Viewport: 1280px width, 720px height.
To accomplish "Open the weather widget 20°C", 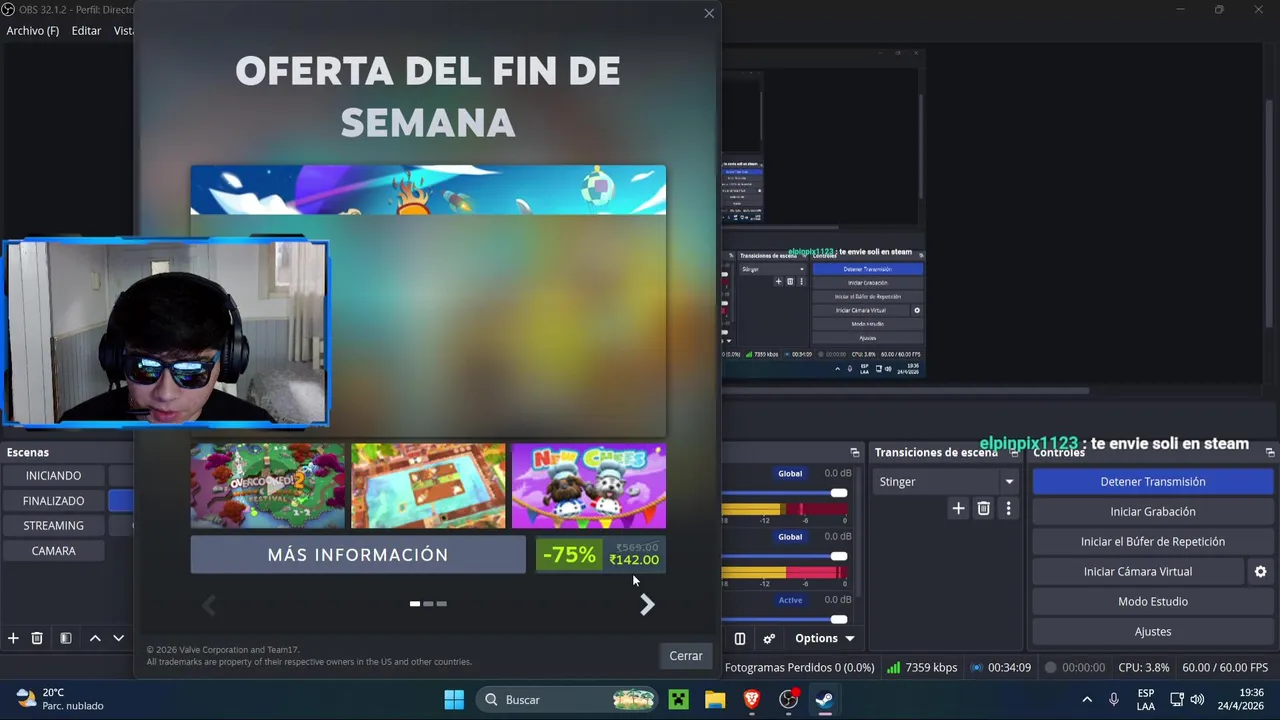I will [60, 699].
